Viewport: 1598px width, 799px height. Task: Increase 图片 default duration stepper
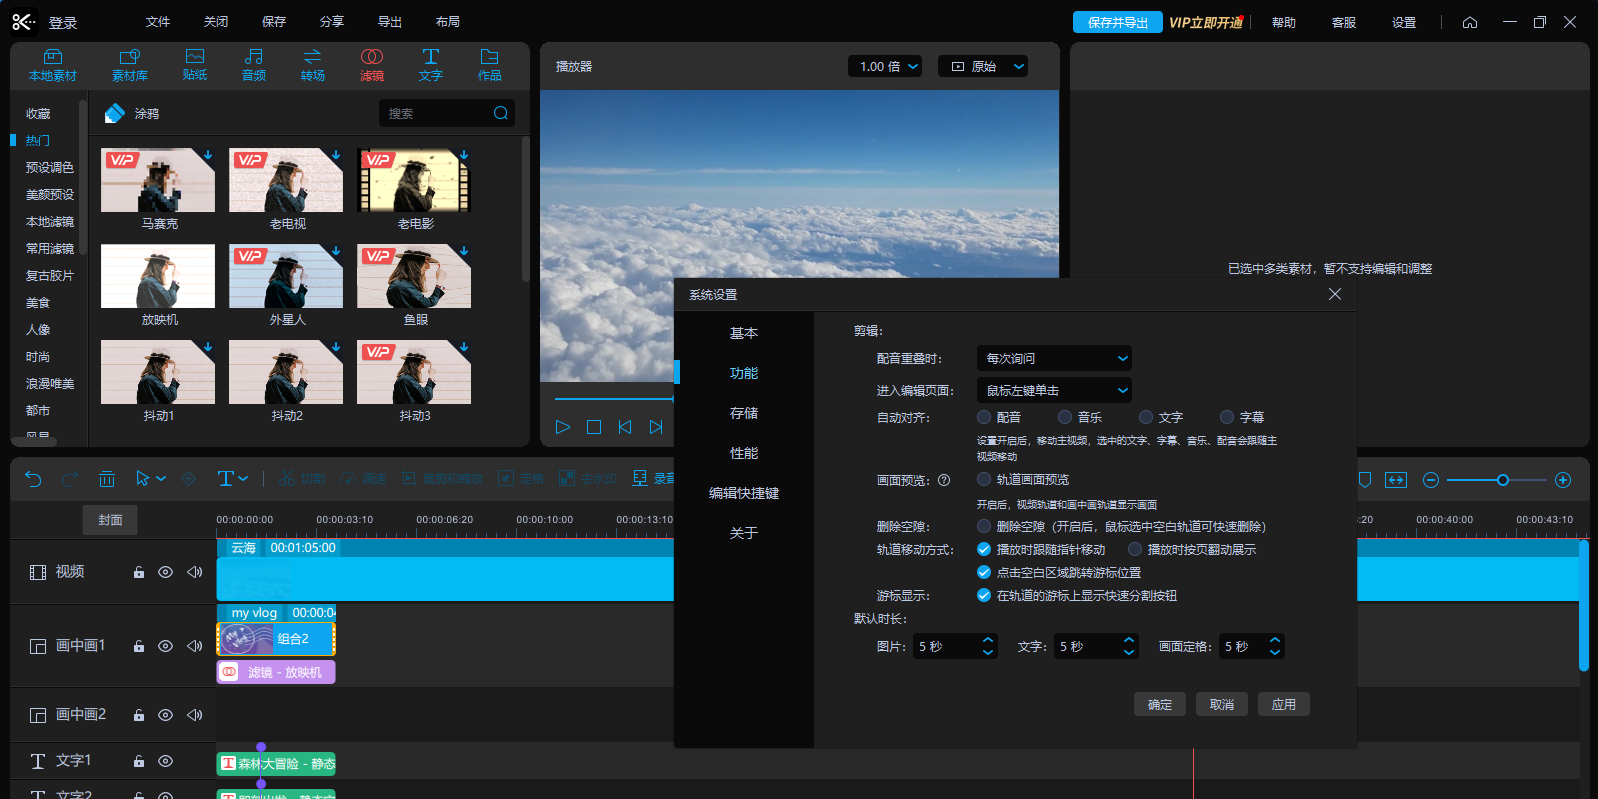pos(988,640)
